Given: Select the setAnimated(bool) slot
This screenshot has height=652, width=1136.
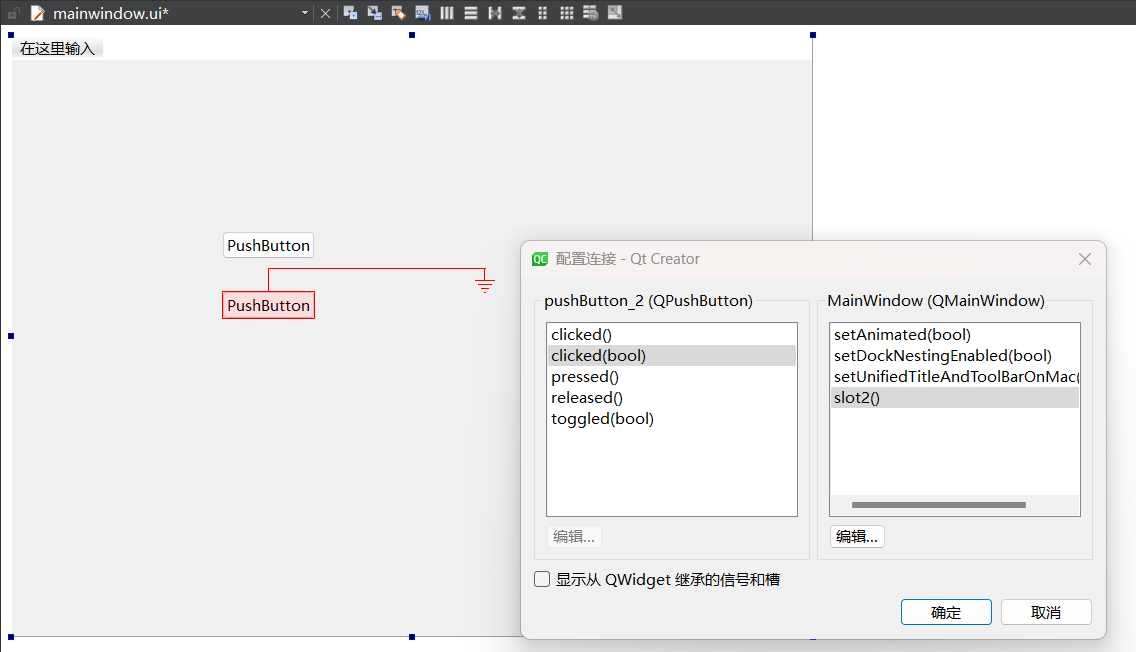Looking at the screenshot, I should (x=954, y=335).
